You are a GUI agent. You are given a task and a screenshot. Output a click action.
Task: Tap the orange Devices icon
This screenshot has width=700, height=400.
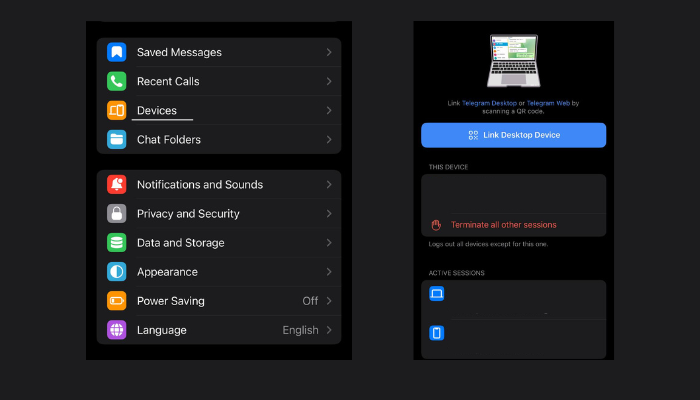pos(117,110)
